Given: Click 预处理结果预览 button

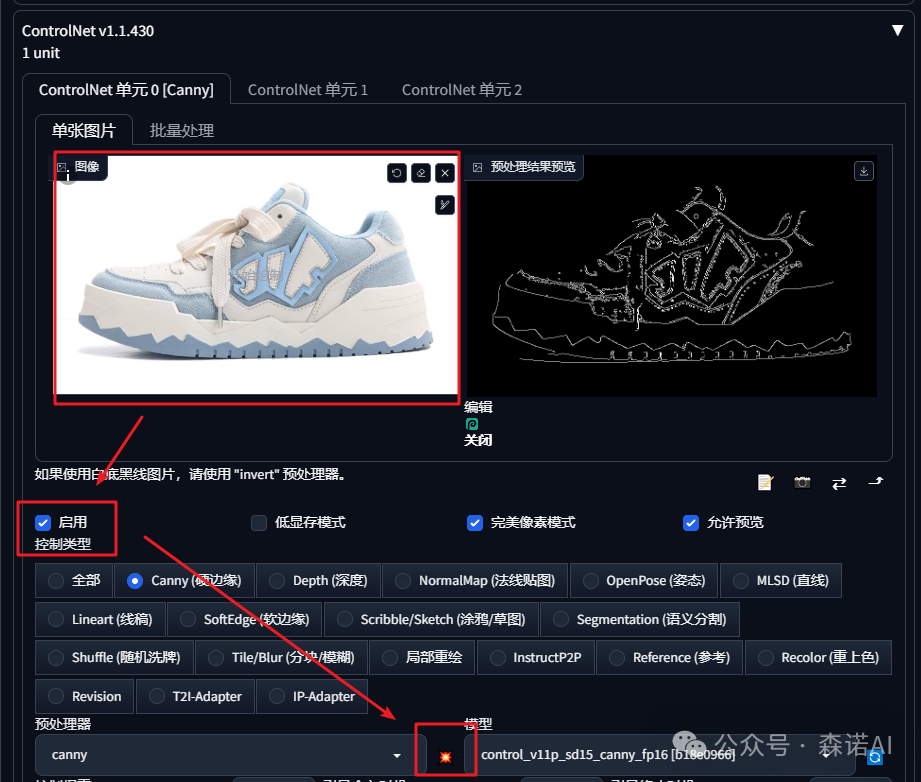Looking at the screenshot, I should click(524, 167).
